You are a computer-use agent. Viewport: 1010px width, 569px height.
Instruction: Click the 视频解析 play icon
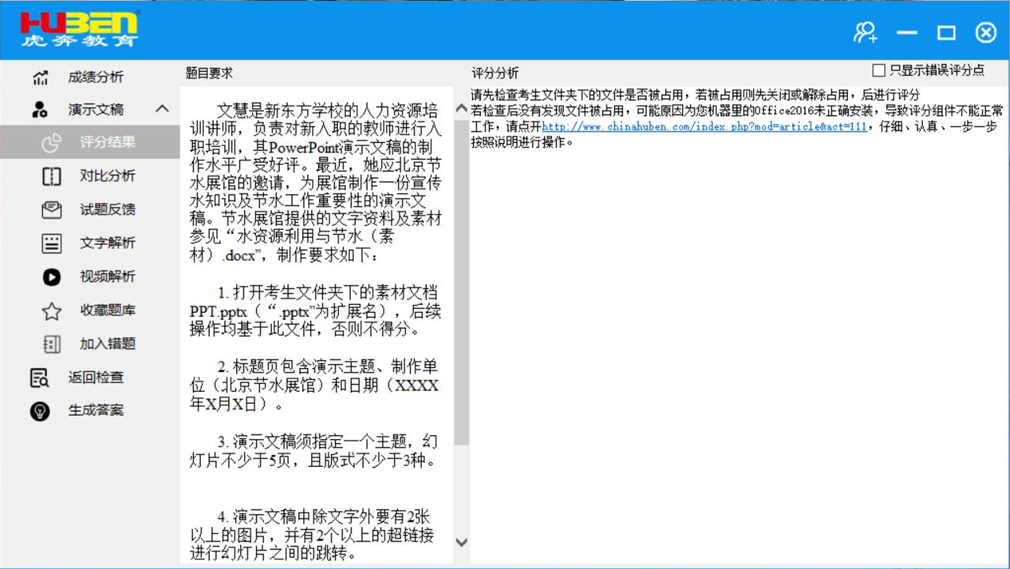52,276
